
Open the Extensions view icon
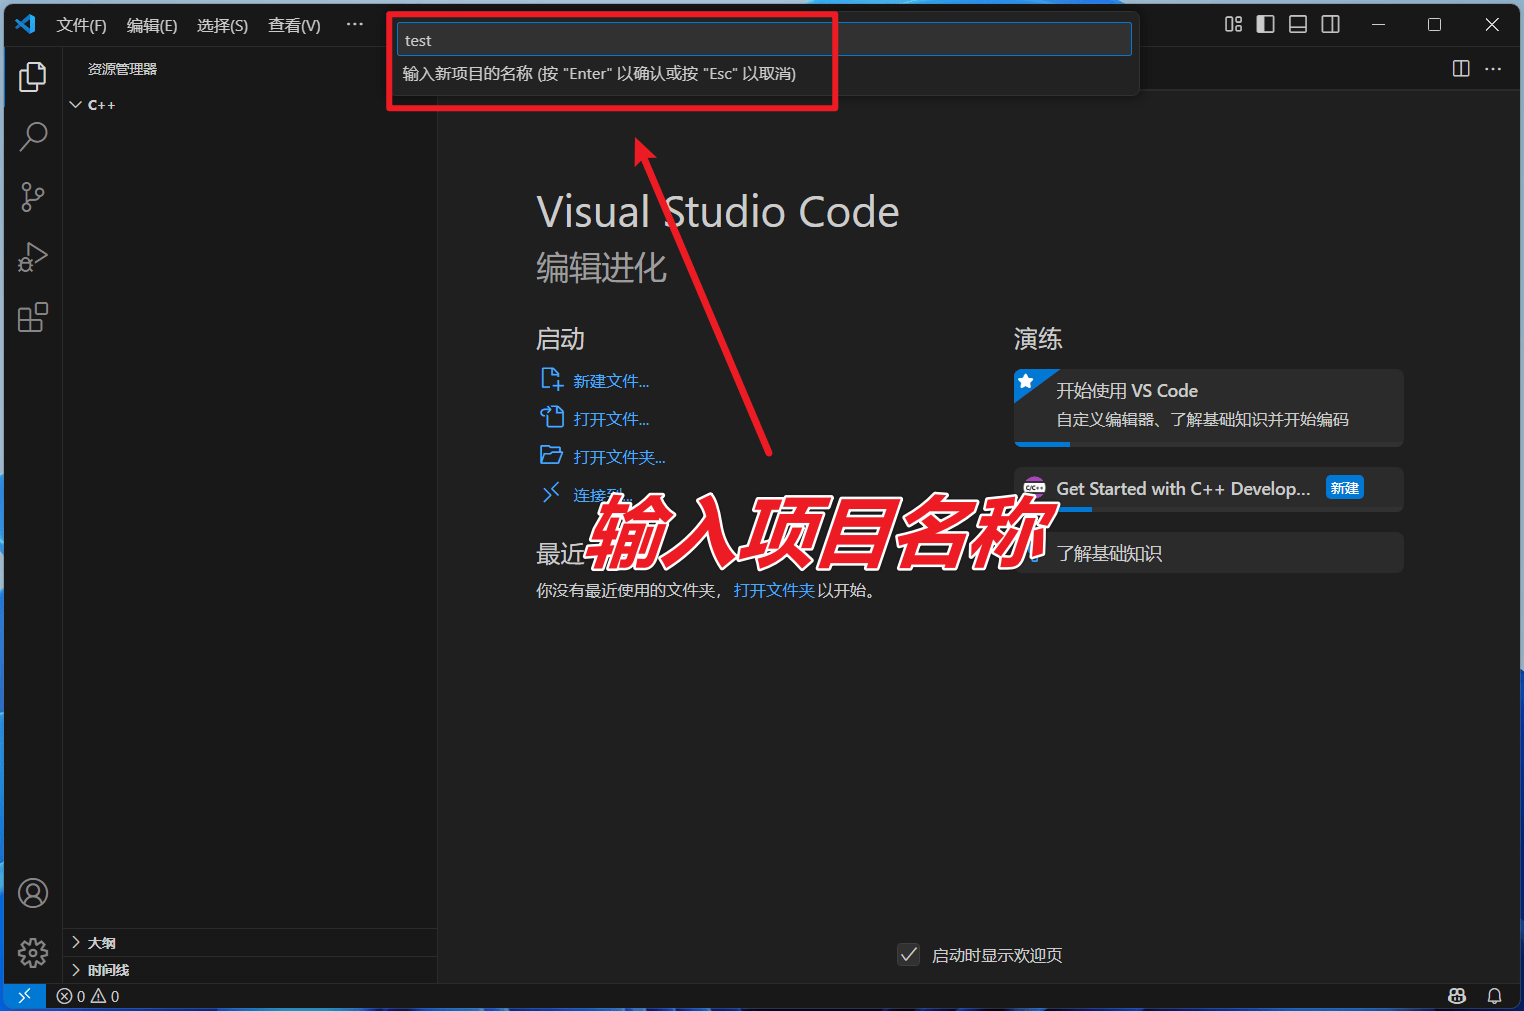[33, 318]
